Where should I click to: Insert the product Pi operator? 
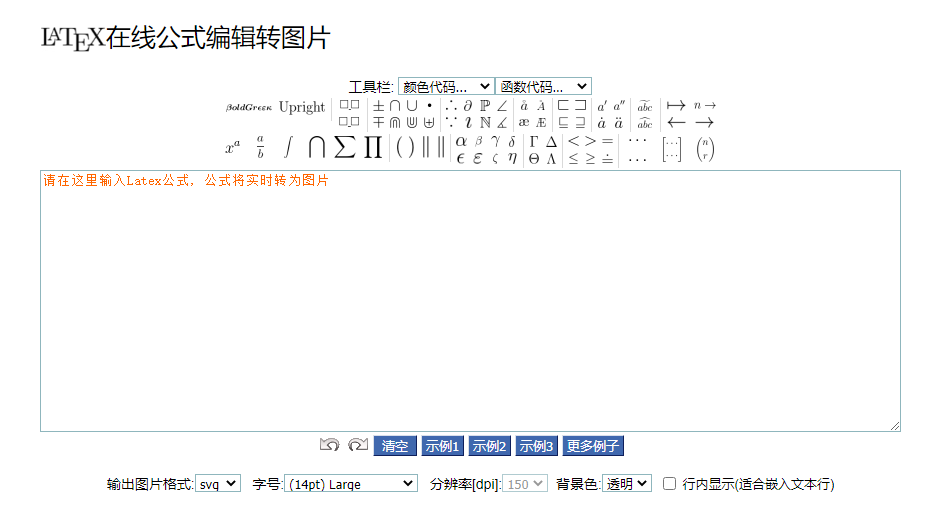click(x=373, y=147)
